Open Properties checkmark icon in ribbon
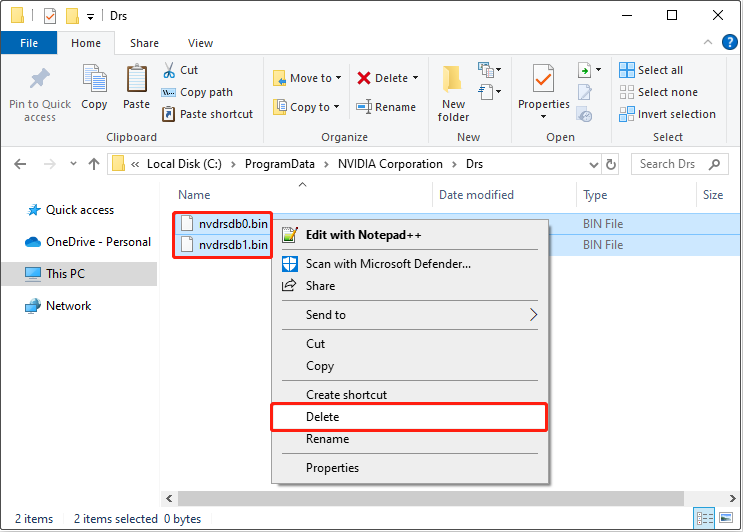Image resolution: width=743 pixels, height=532 pixels. 543,80
